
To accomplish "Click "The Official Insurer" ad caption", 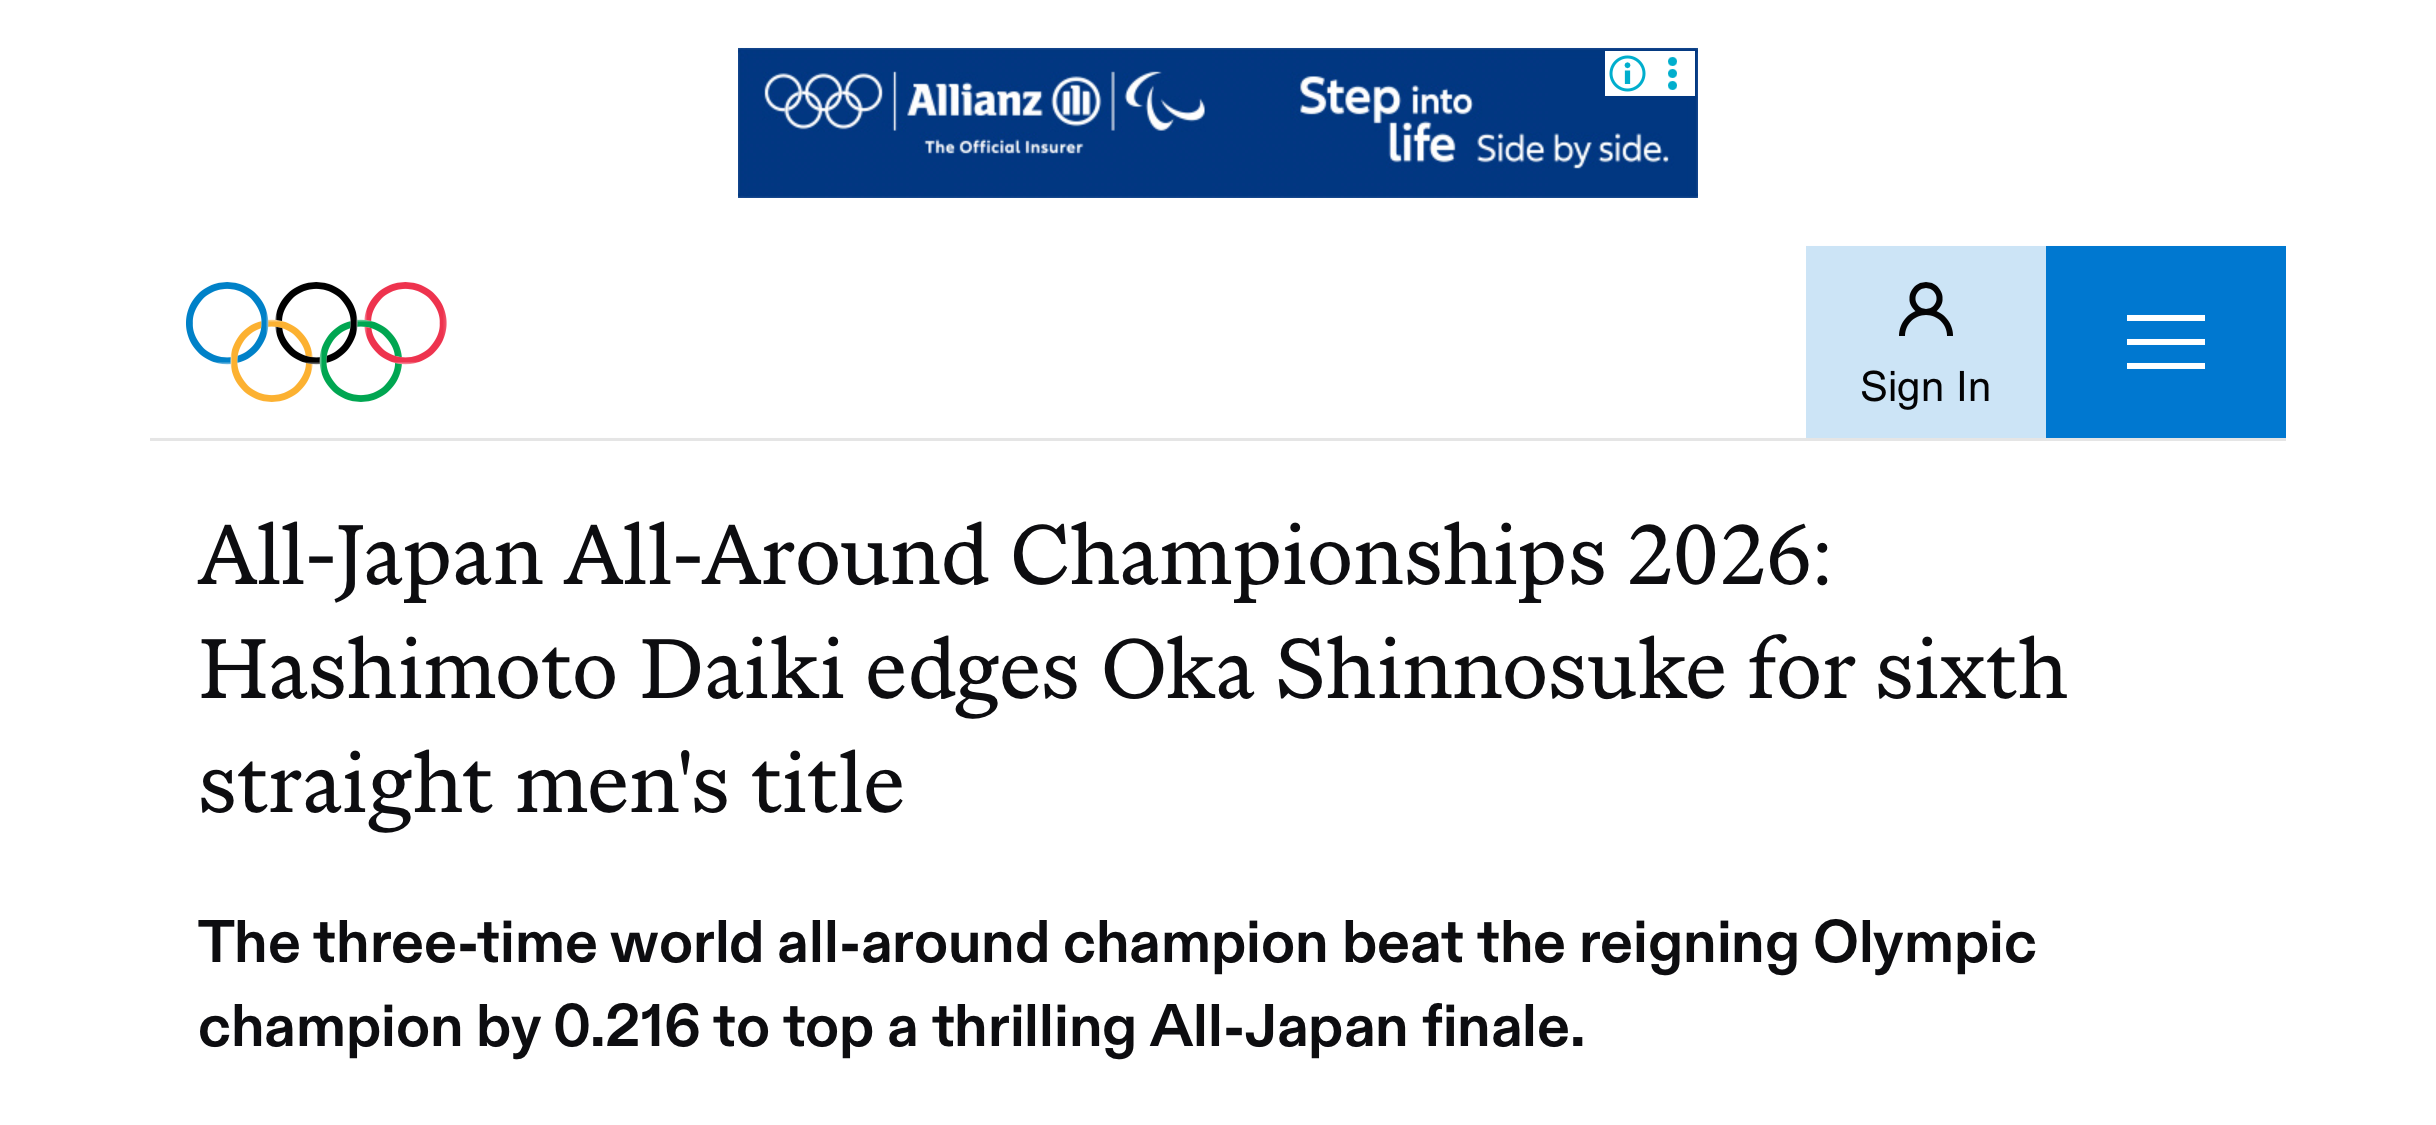I will pyautogui.click(x=1003, y=147).
